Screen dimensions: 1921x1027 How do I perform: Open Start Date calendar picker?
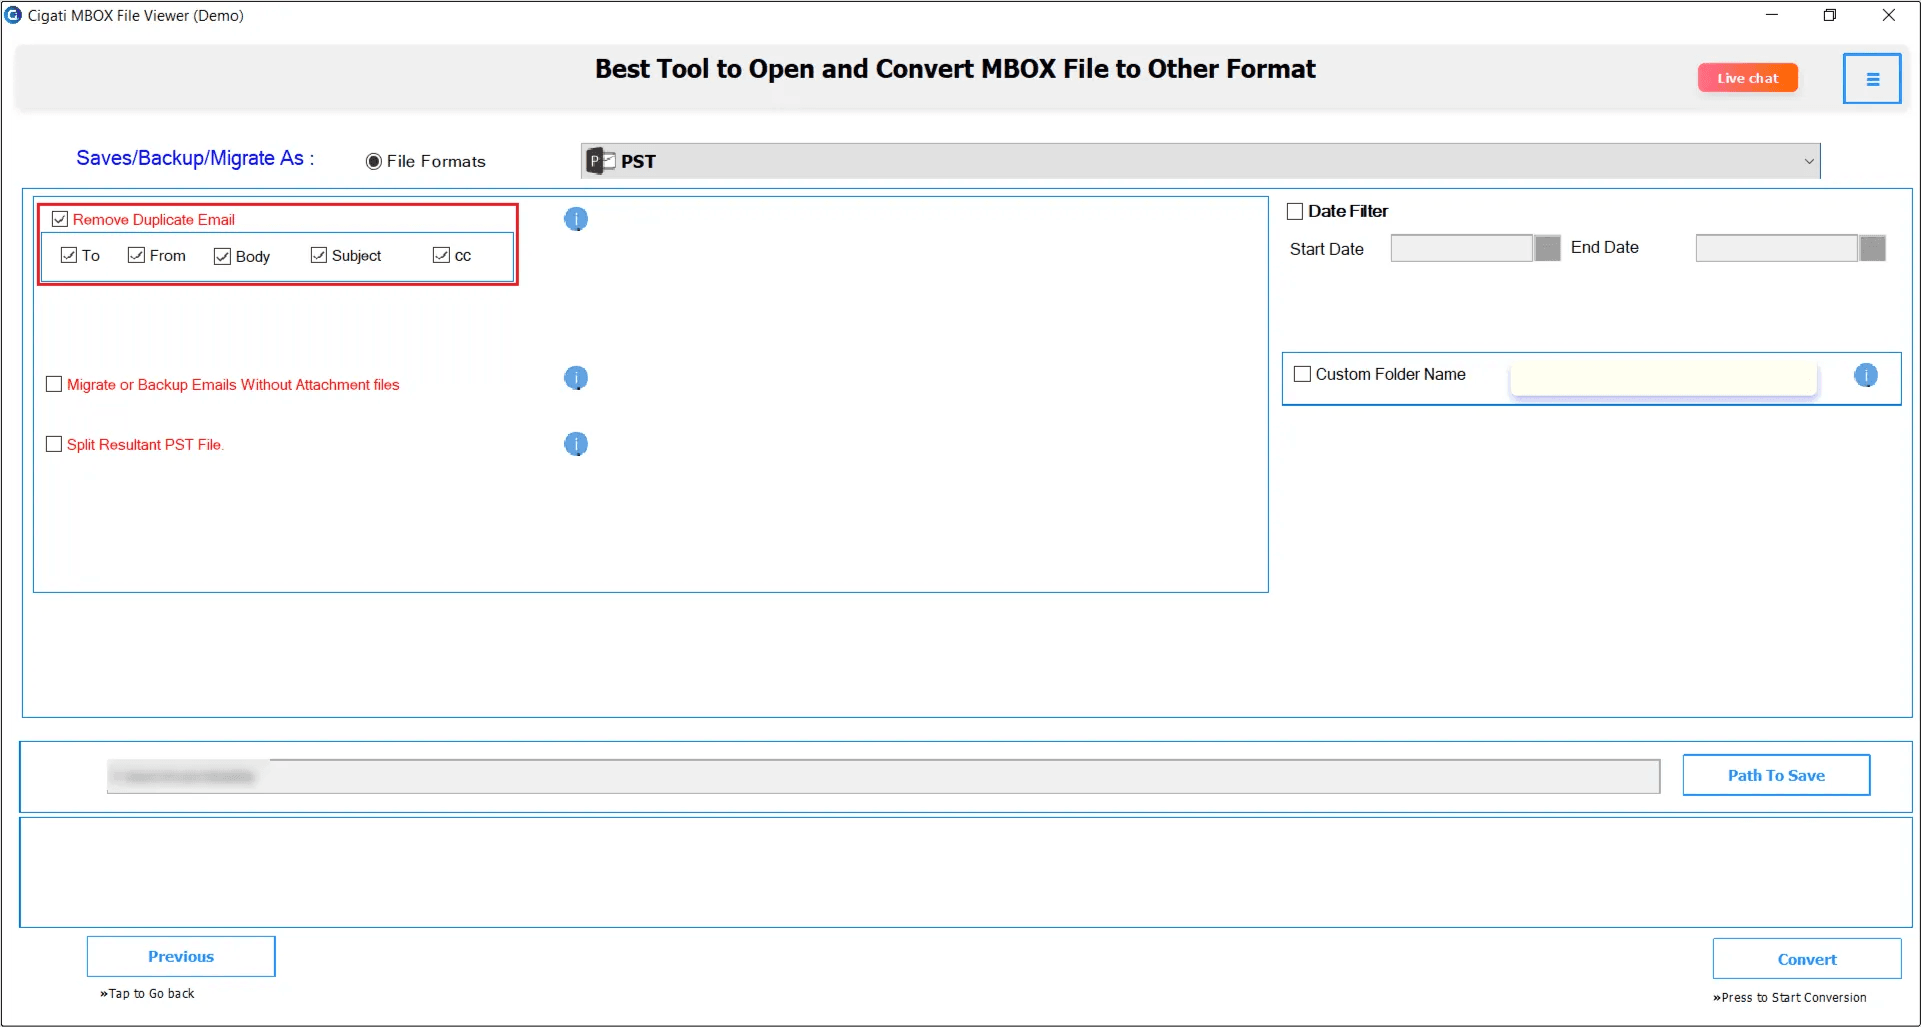(x=1547, y=248)
